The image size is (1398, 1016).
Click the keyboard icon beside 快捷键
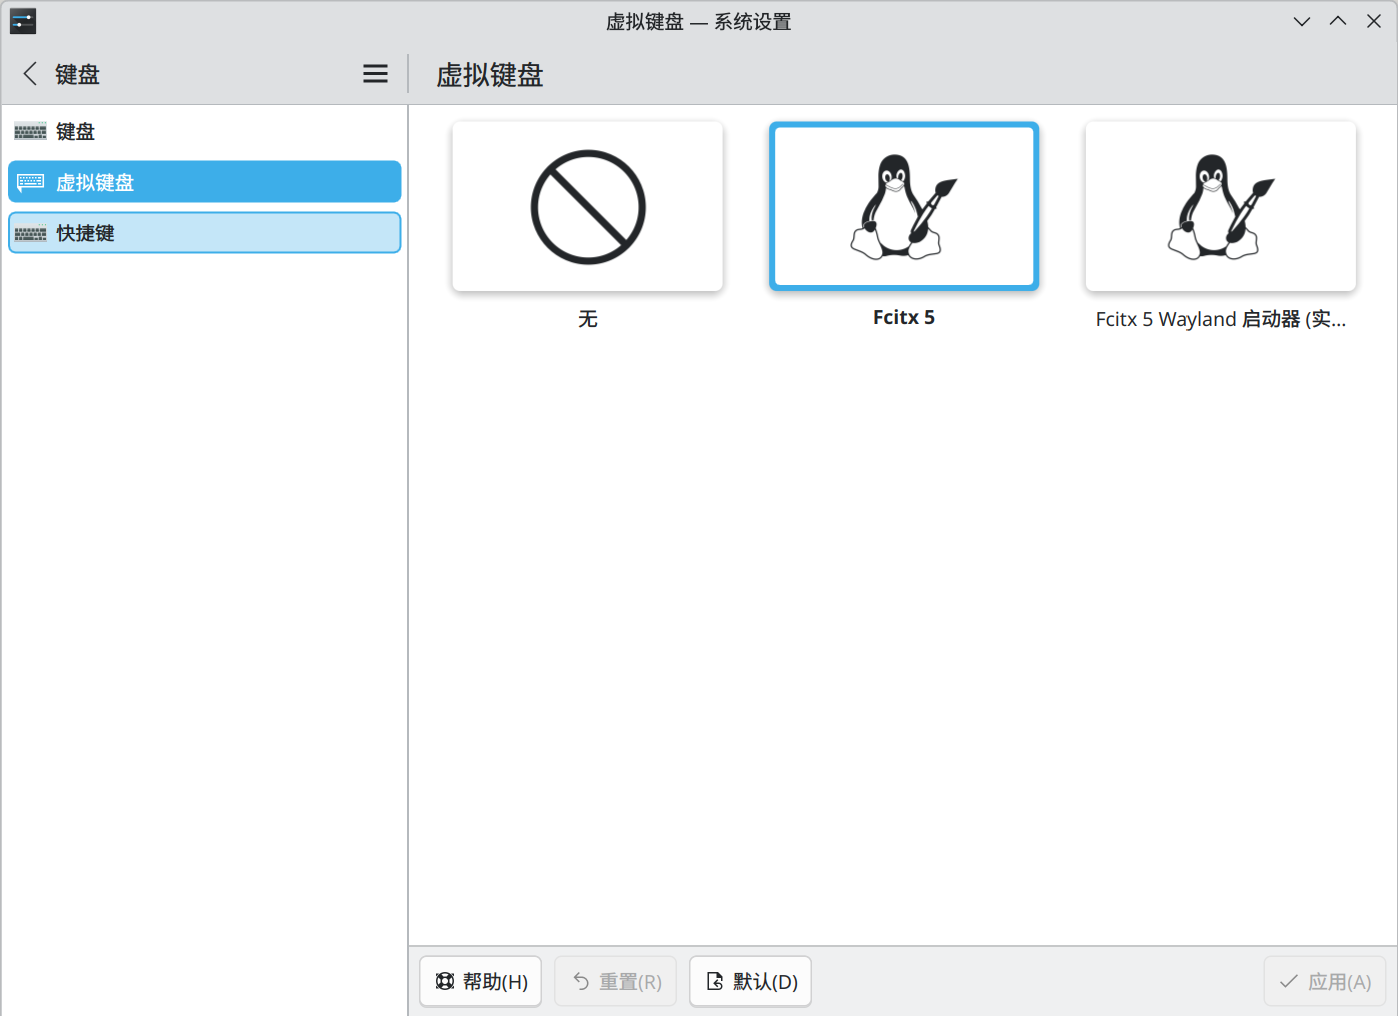click(30, 233)
